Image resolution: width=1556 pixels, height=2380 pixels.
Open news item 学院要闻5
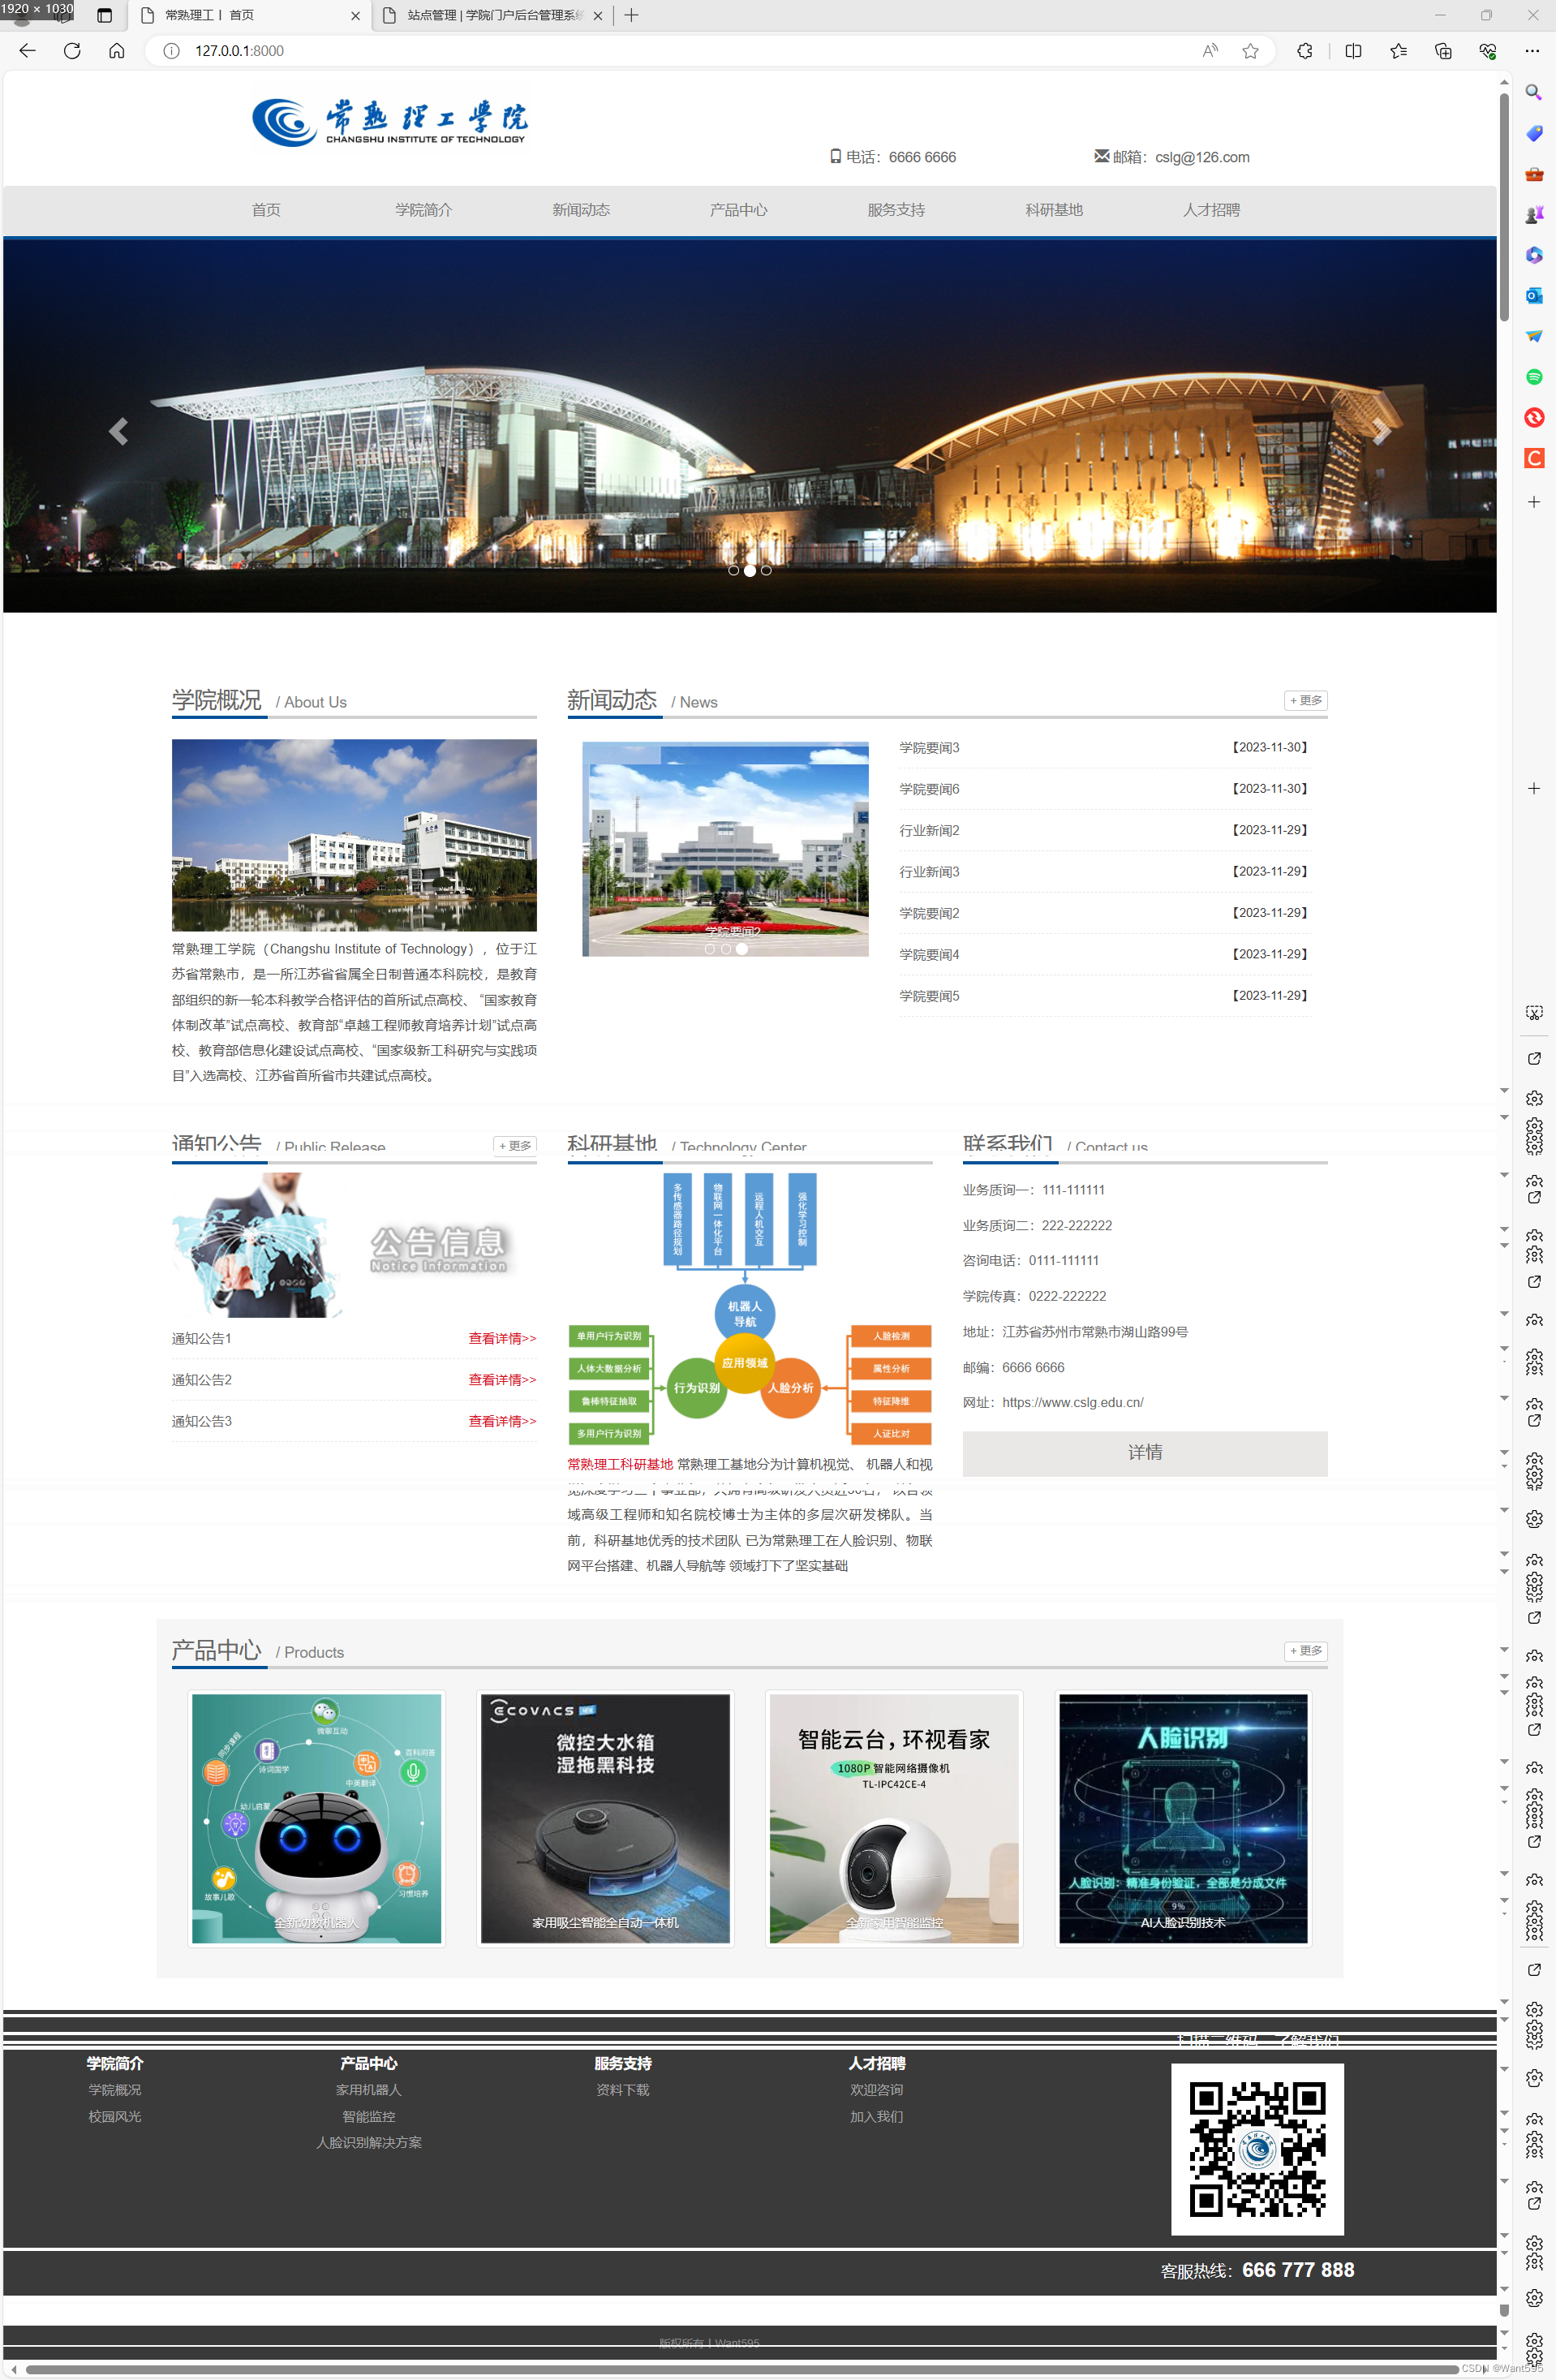coord(929,996)
